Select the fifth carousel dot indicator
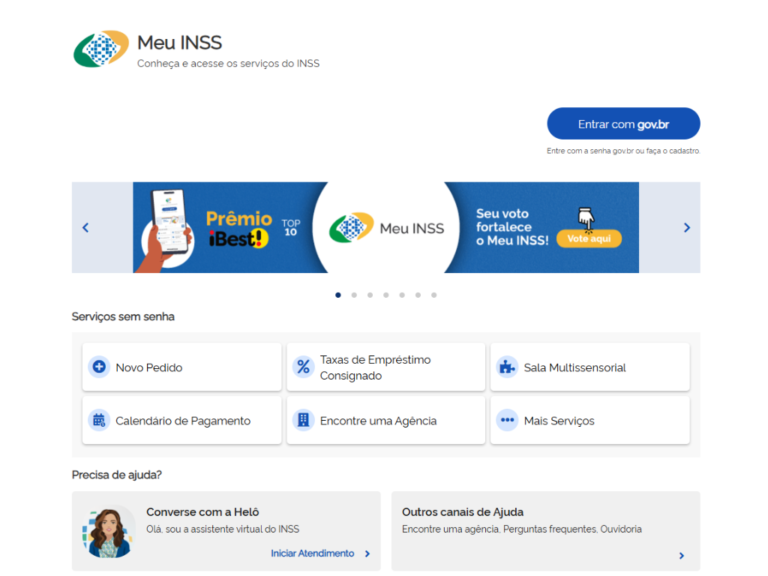The height and width of the screenshot is (576, 768). (402, 295)
